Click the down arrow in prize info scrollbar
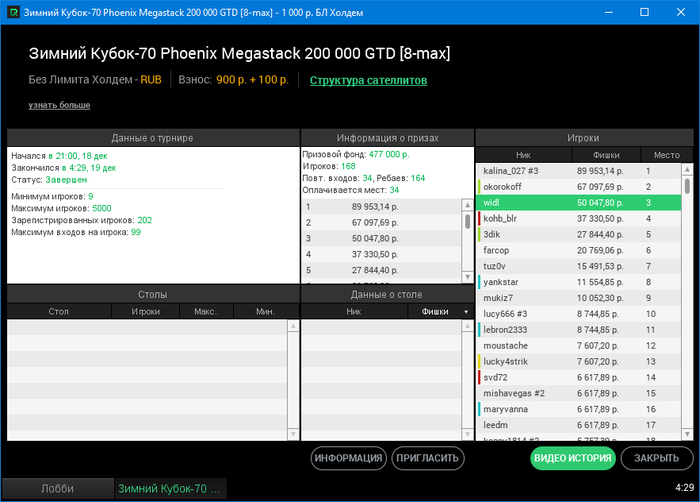700x502 pixels. pyautogui.click(x=467, y=277)
